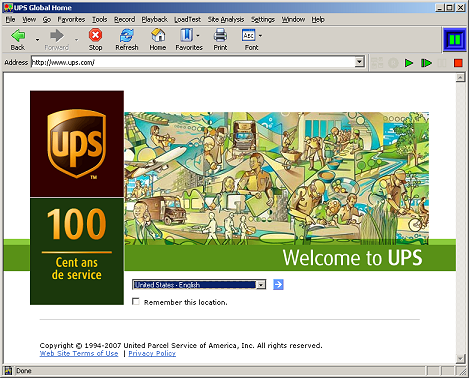Image resolution: width=469 pixels, height=378 pixels.
Task: Click the red Stop icon
Action: pos(95,35)
